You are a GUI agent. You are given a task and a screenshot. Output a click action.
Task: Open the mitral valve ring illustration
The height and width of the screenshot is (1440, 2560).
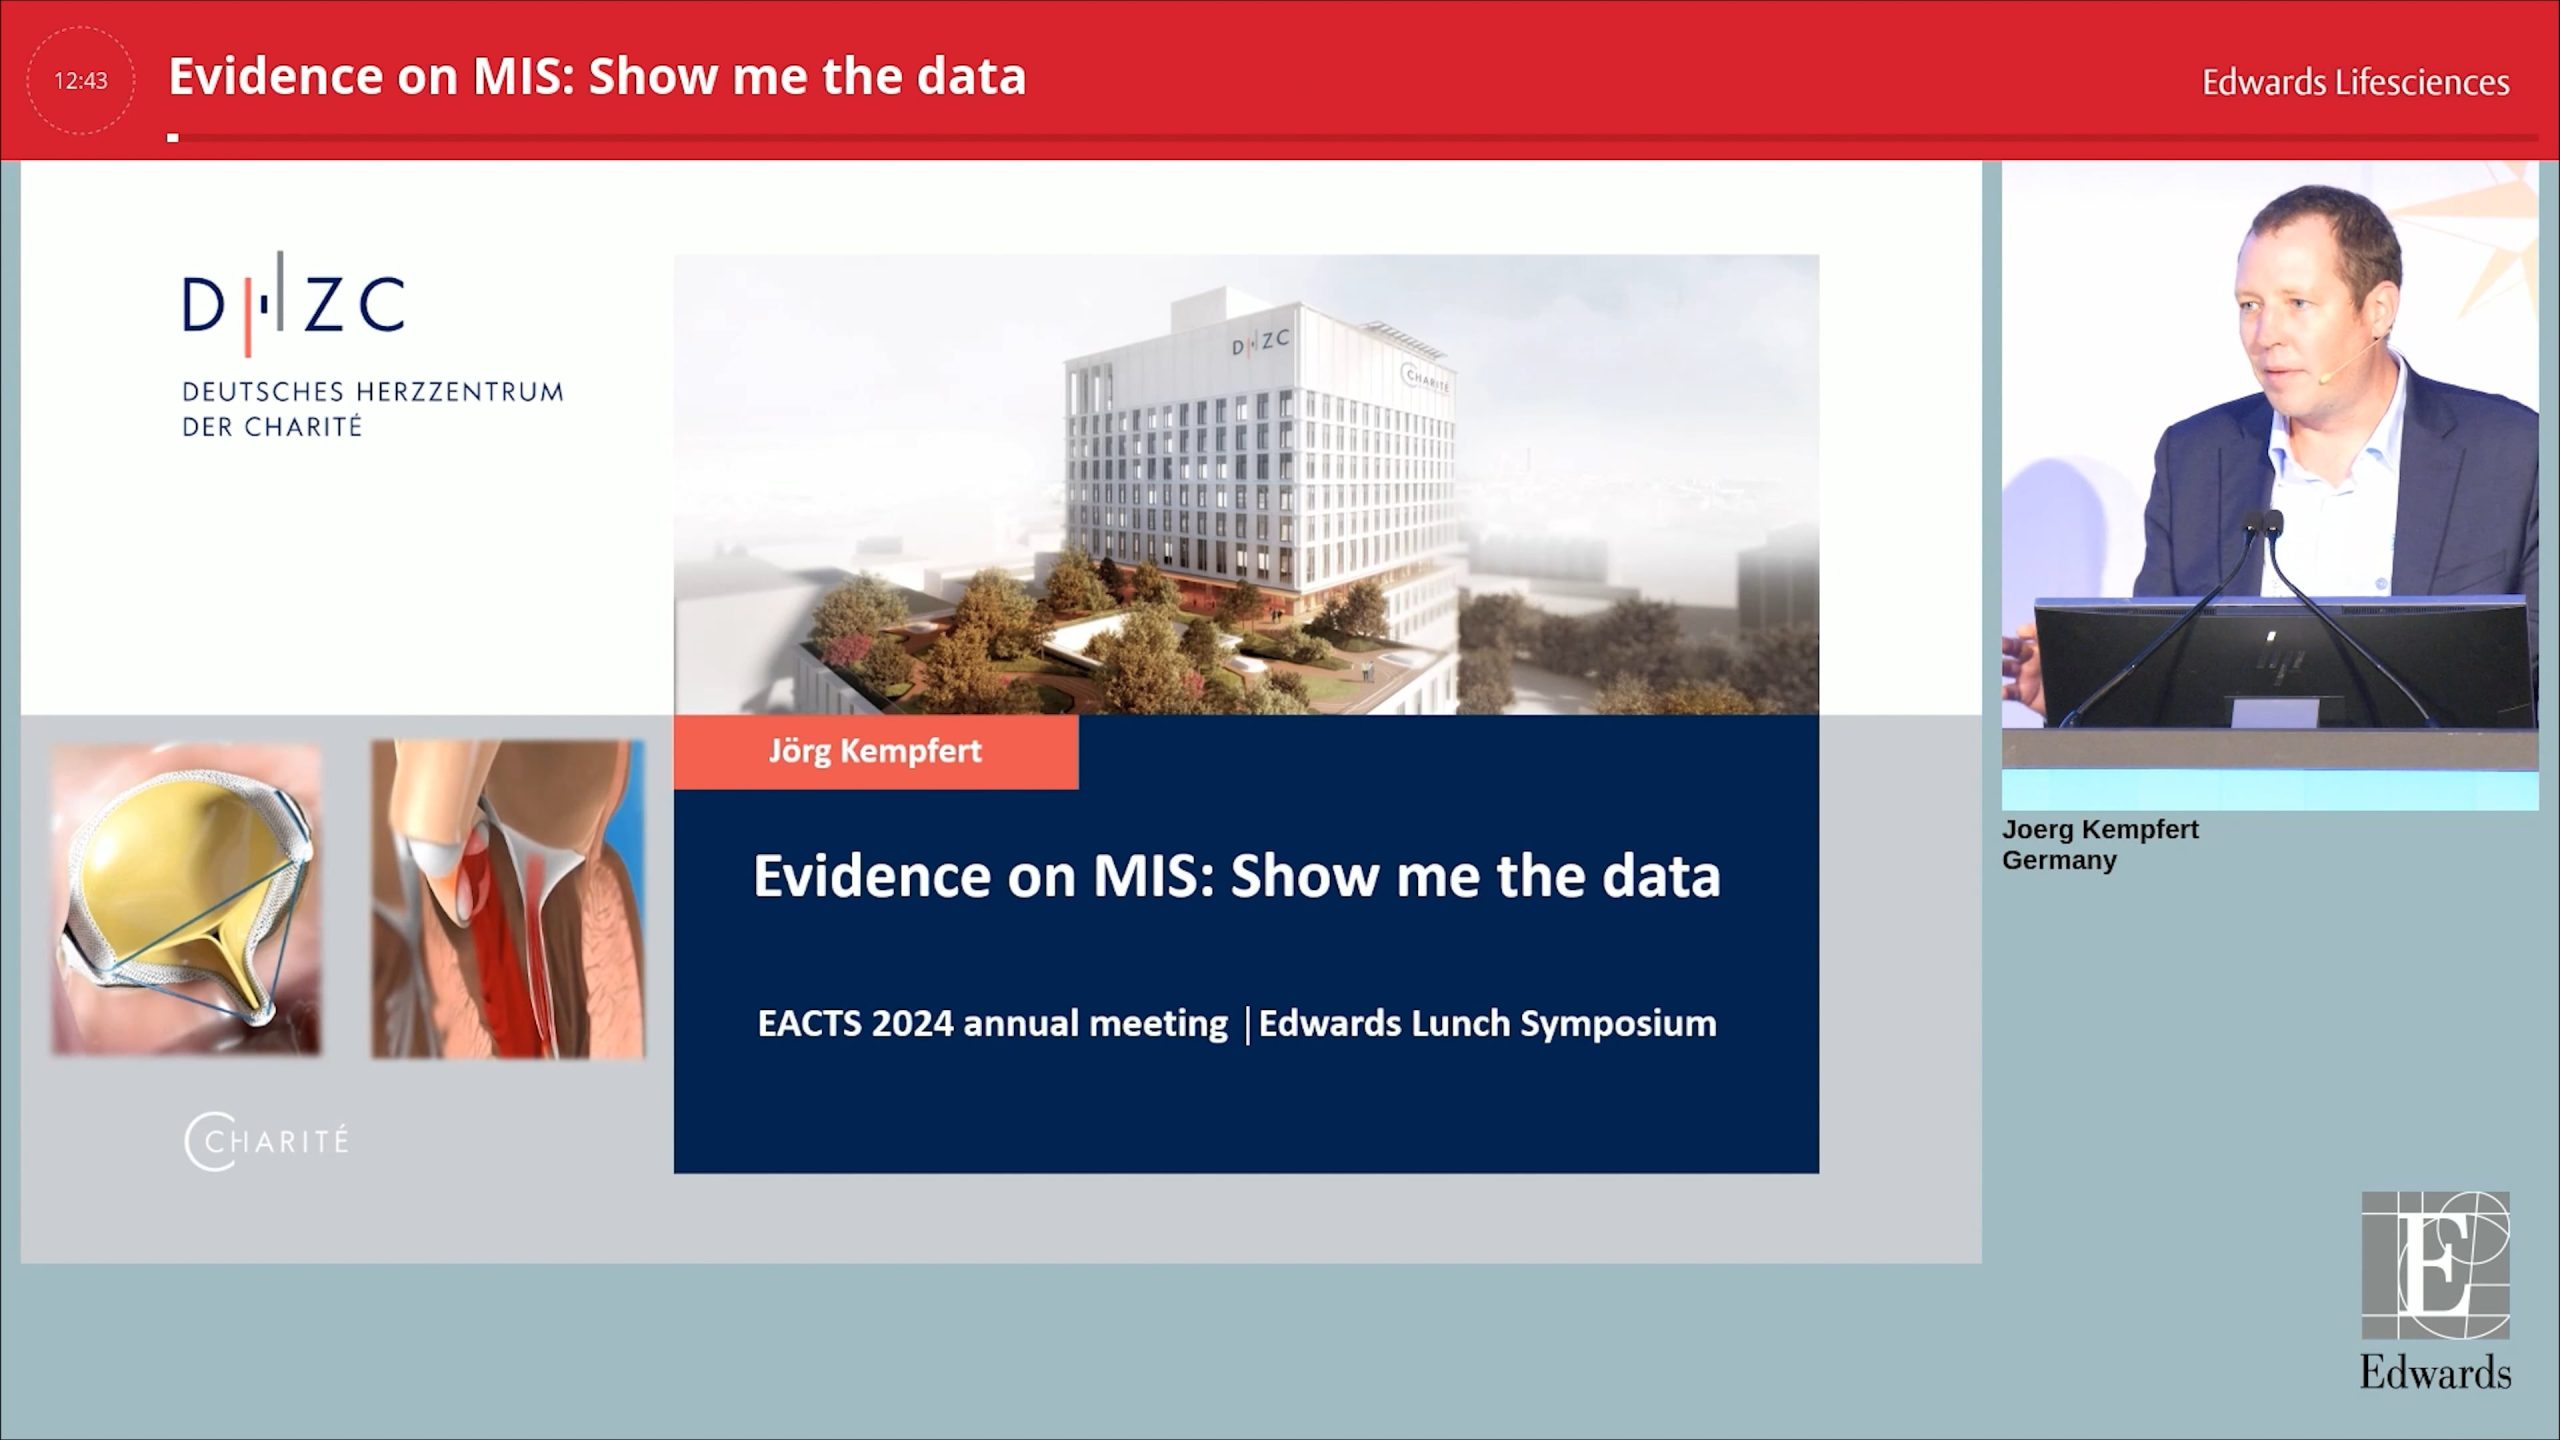[x=187, y=898]
